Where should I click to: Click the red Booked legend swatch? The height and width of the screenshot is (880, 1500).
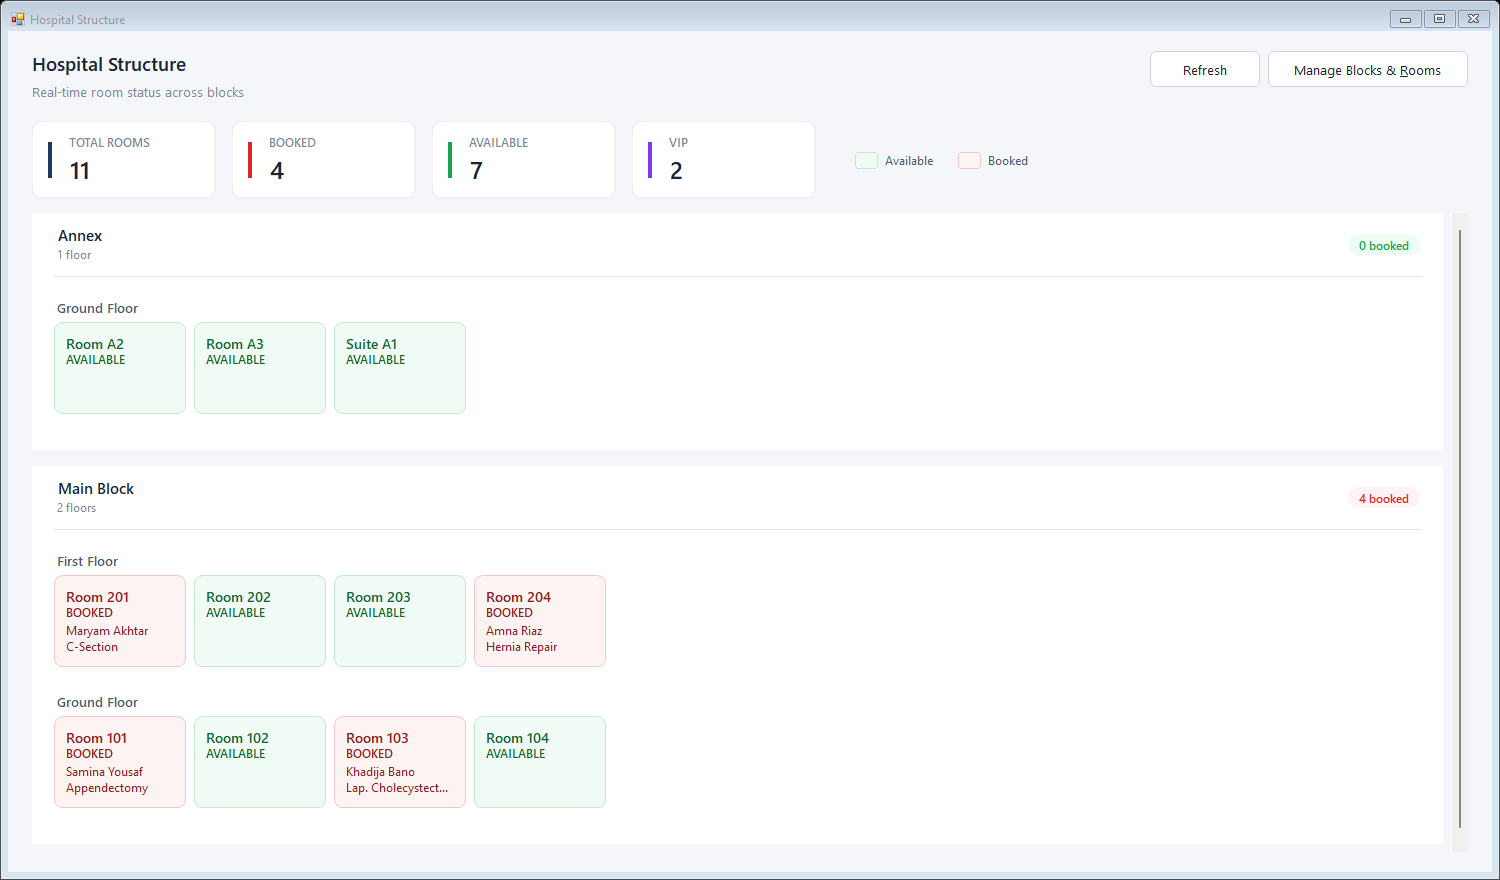(x=969, y=161)
